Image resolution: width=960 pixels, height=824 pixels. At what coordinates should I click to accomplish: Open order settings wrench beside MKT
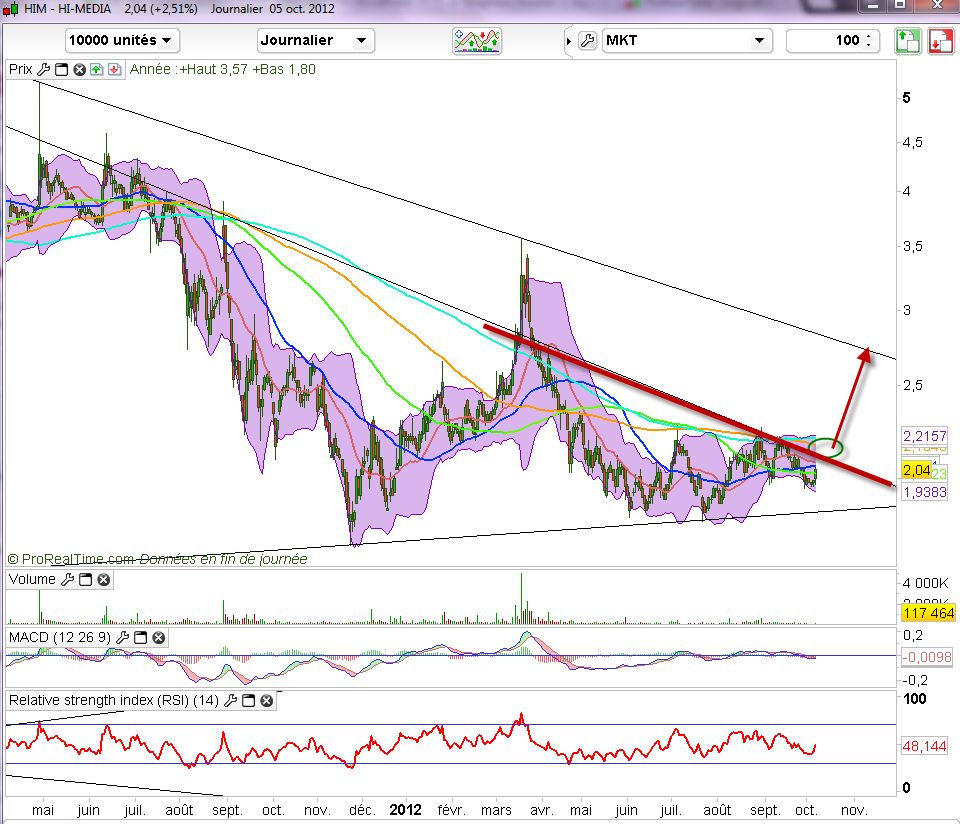coord(587,41)
